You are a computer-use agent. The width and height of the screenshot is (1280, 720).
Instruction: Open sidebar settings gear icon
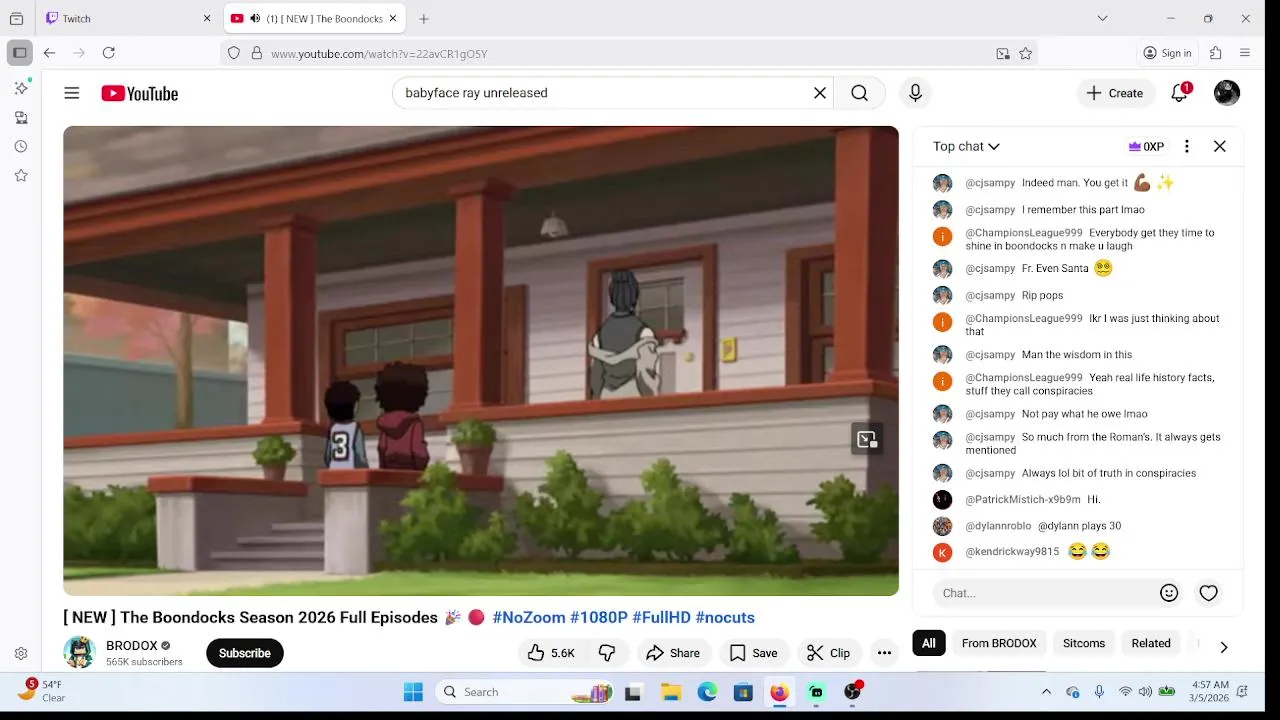click(21, 654)
